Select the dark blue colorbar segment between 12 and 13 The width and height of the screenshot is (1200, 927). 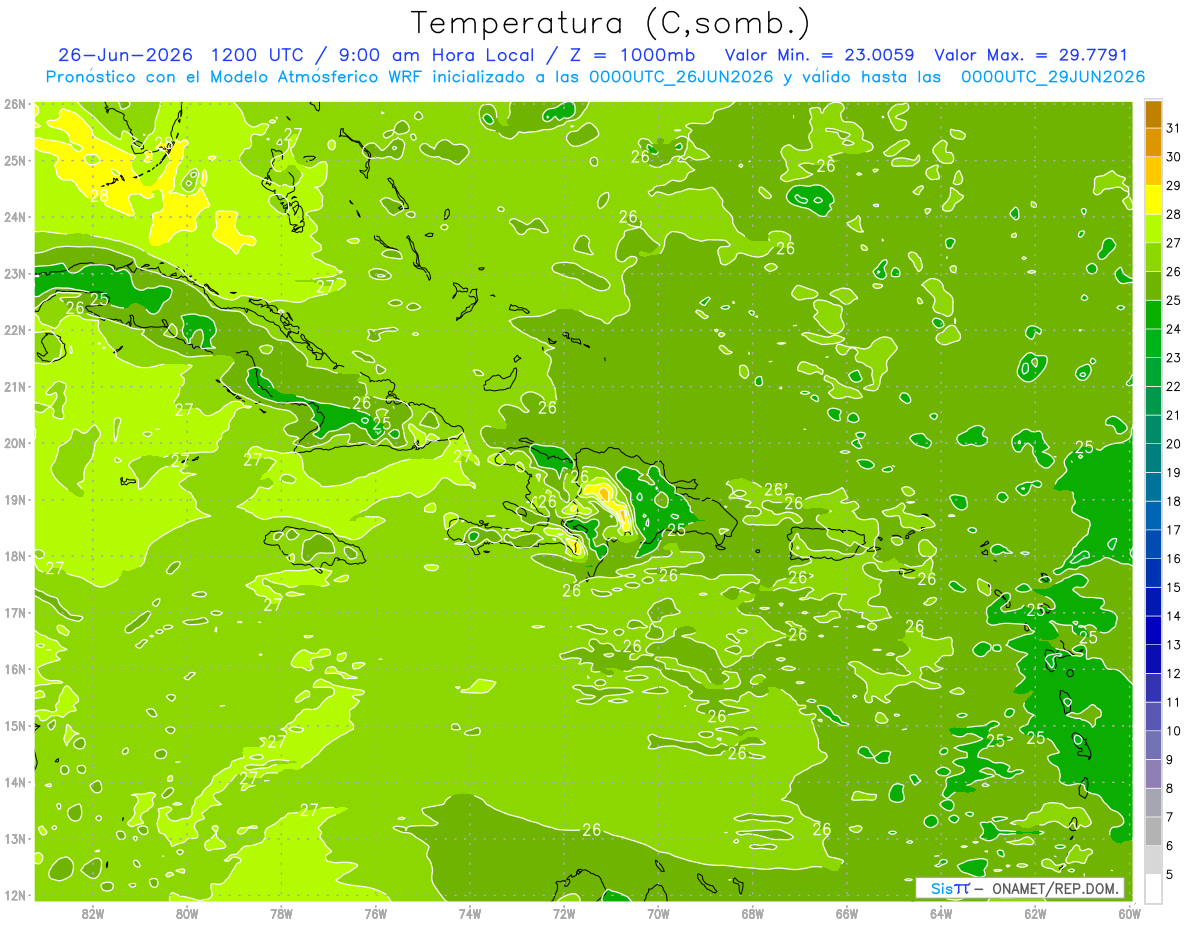pos(1153,658)
